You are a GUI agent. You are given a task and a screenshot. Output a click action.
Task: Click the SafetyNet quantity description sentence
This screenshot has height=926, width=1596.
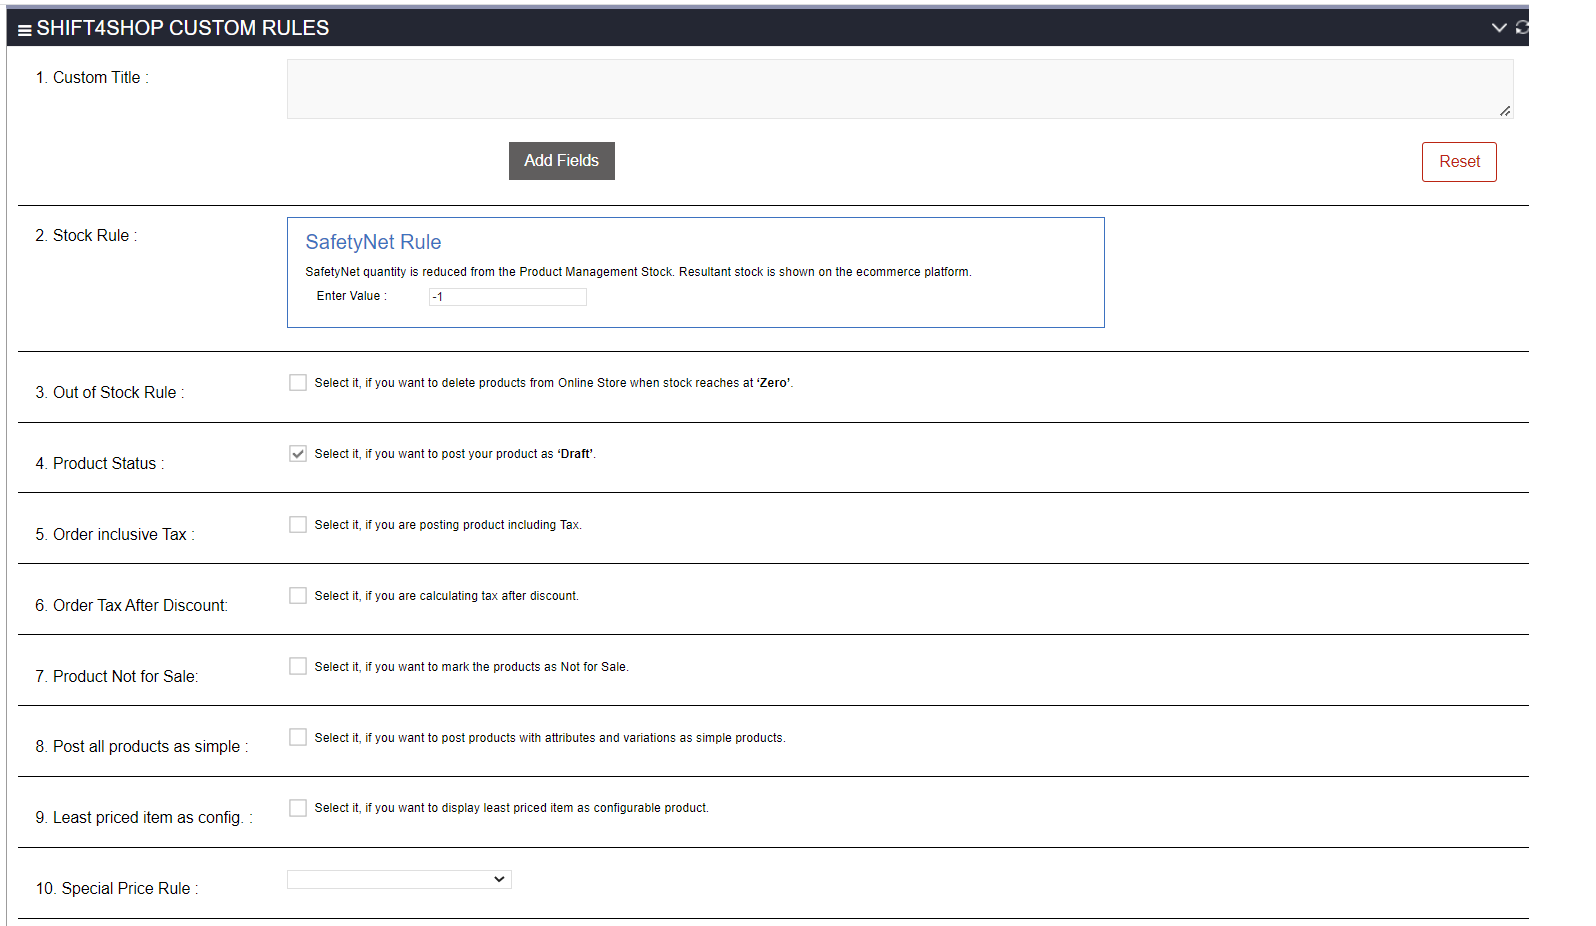point(638,272)
